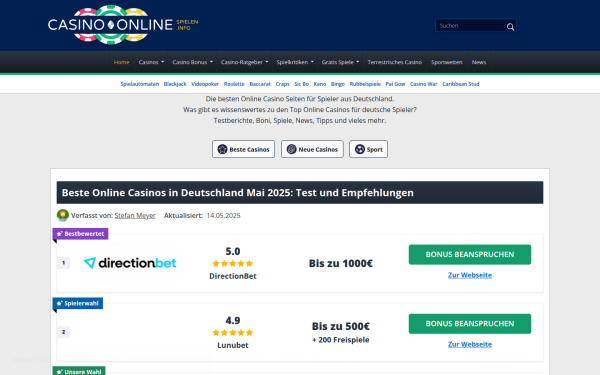Click the 'Bis zu 500€' offer text
Image resolution: width=600 pixels, height=375 pixels.
[x=341, y=326]
